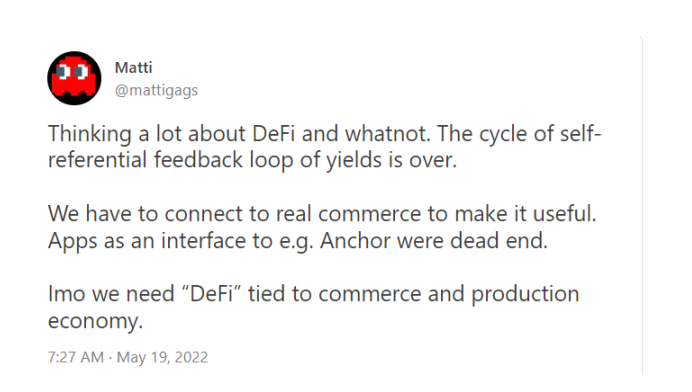Viewport: 692px width, 392px height.
Task: Click the word production in the tweet
Action: coord(525,294)
